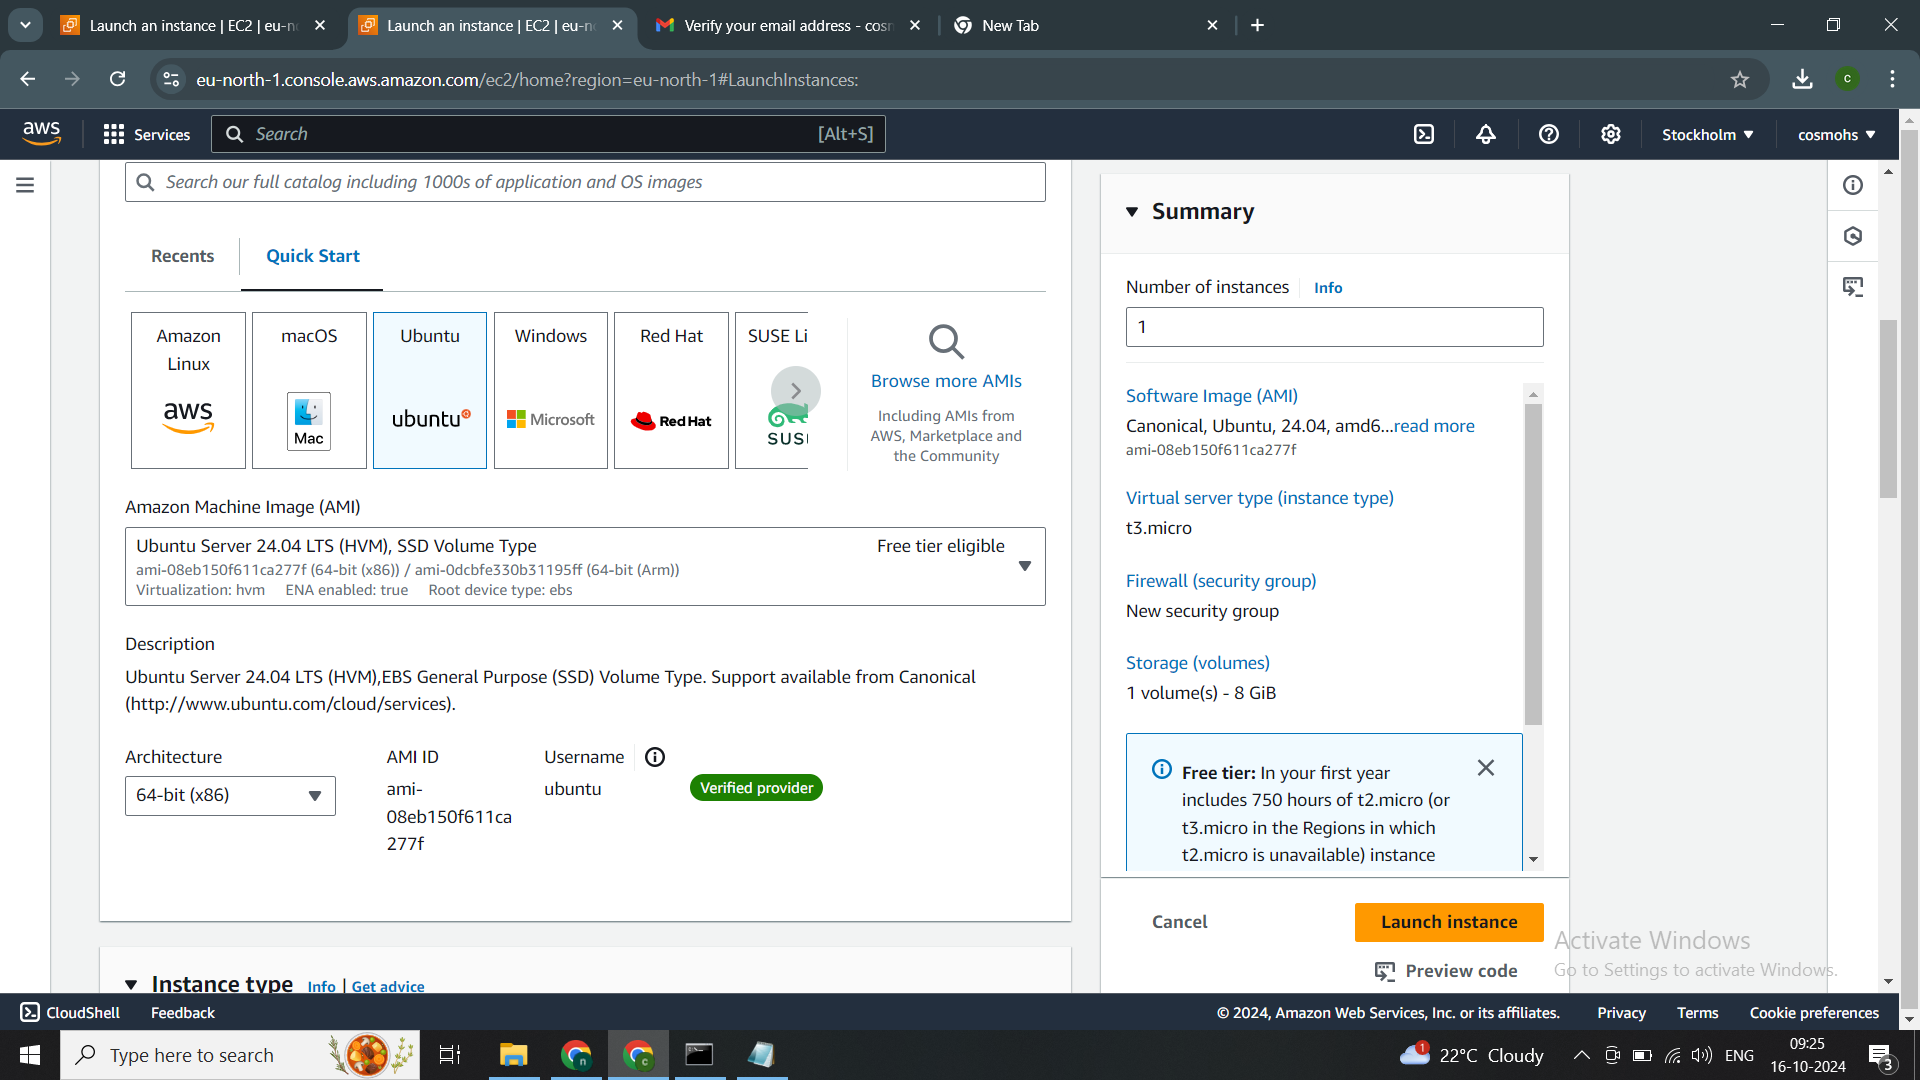Click the Username info icon
The height and width of the screenshot is (1080, 1920).
655,757
